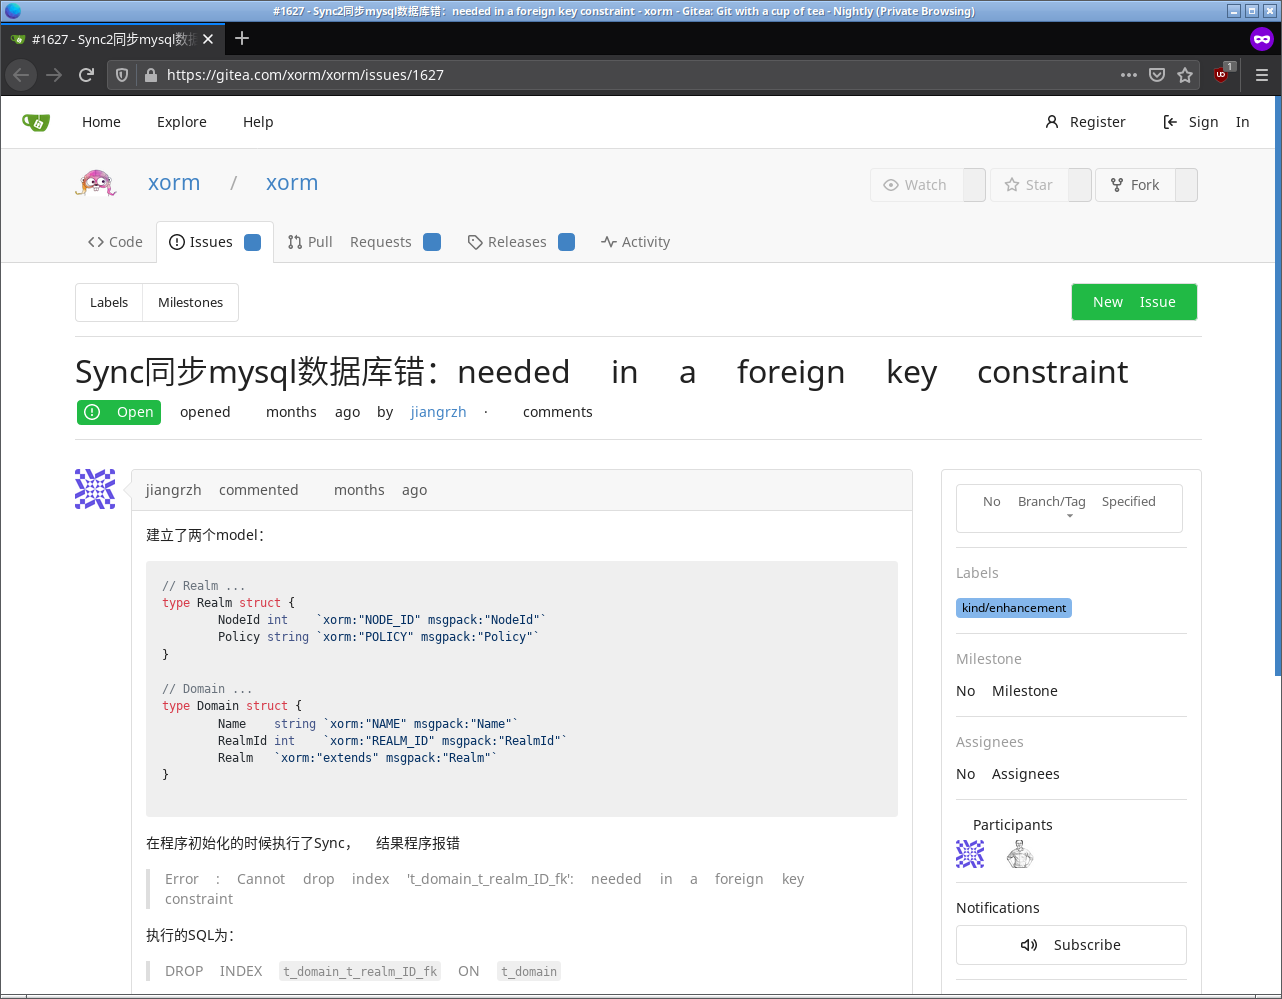Star the xorm repository

click(x=1029, y=185)
